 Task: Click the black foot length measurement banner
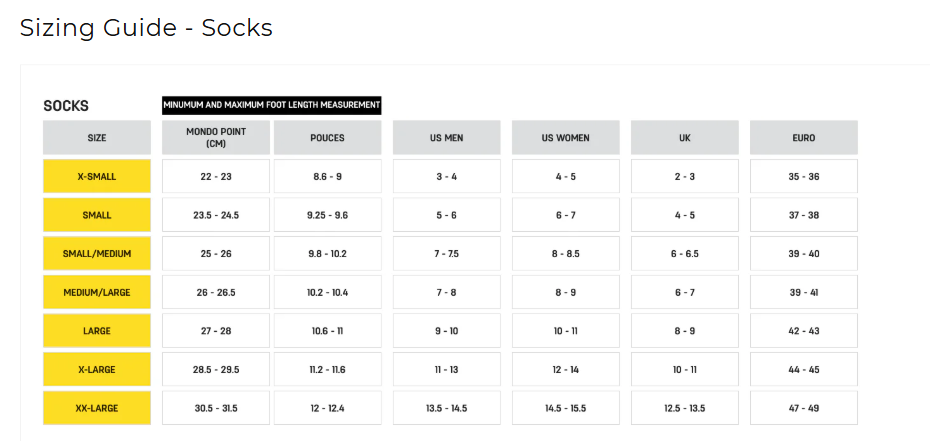pyautogui.click(x=272, y=106)
